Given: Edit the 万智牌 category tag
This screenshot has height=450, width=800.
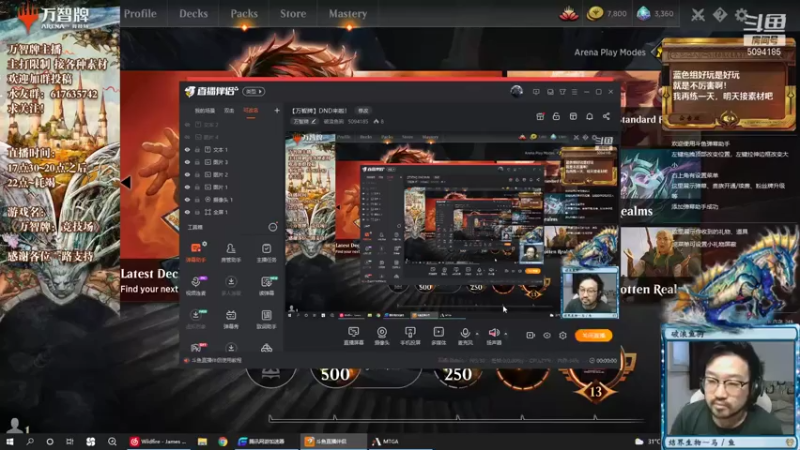Looking at the screenshot, I should click(305, 121).
